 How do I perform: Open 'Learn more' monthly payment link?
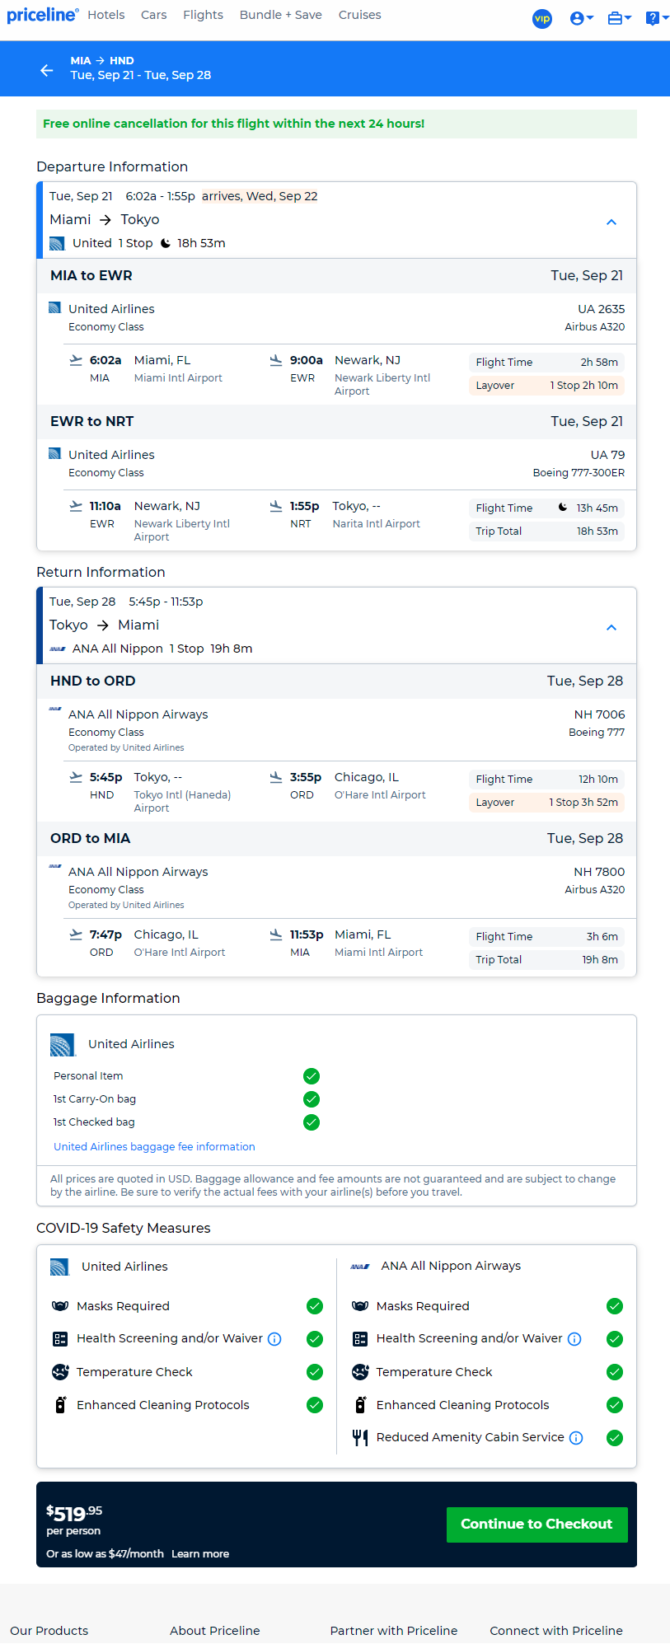200,1554
